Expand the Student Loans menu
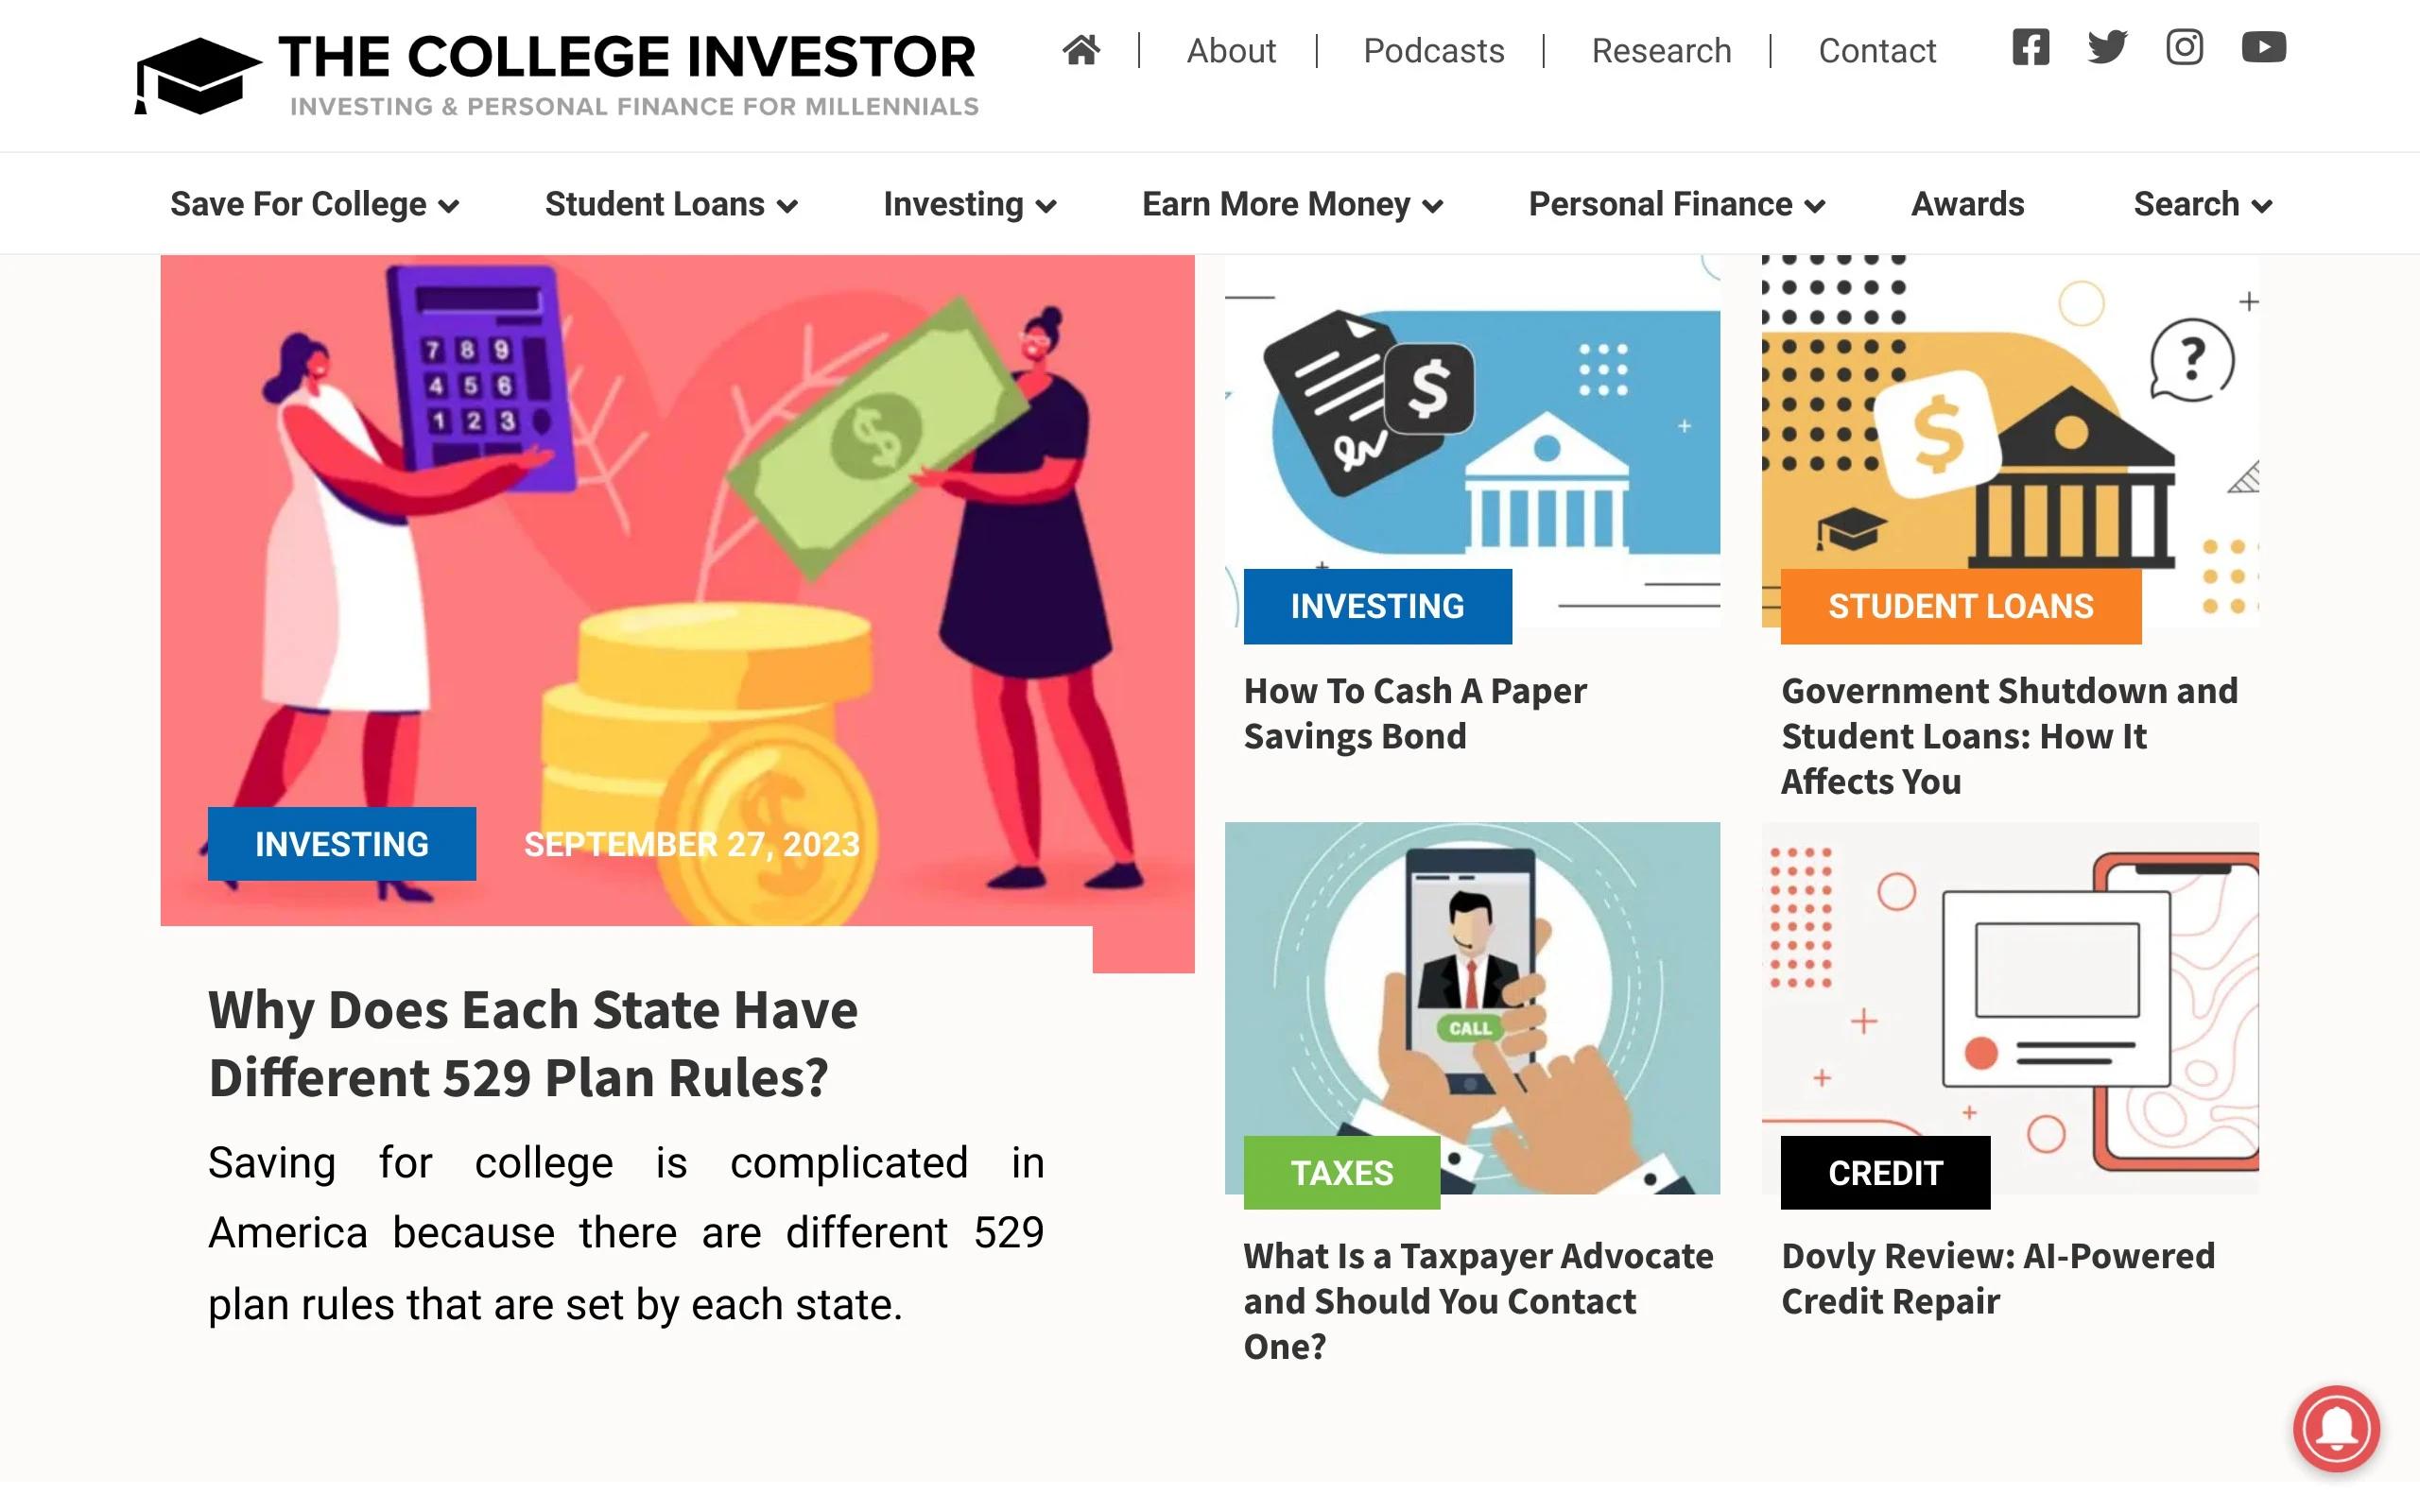 [671, 204]
